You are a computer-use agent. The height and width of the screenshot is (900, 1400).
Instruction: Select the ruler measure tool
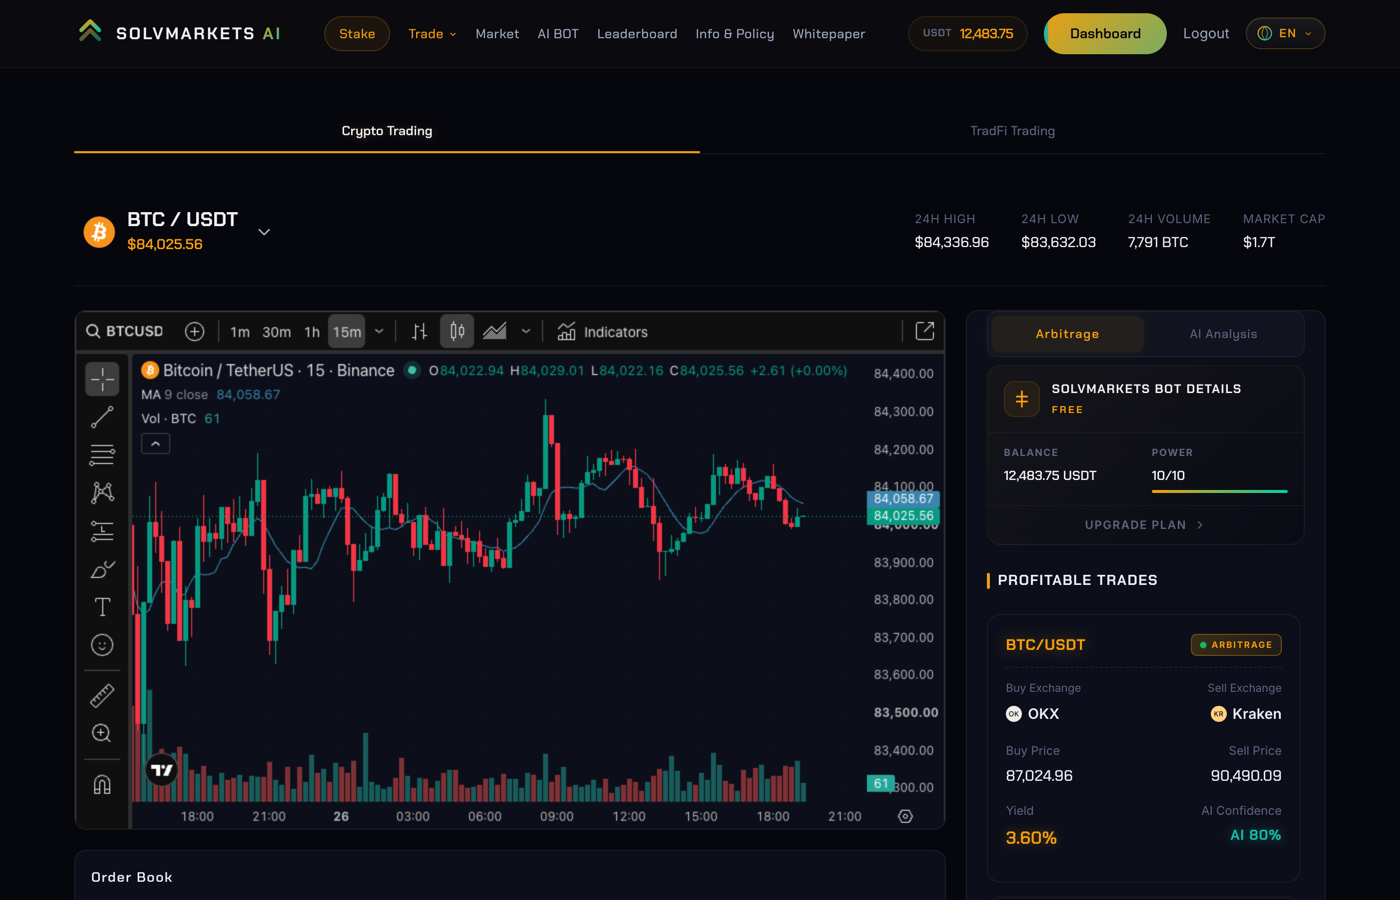[x=102, y=695]
